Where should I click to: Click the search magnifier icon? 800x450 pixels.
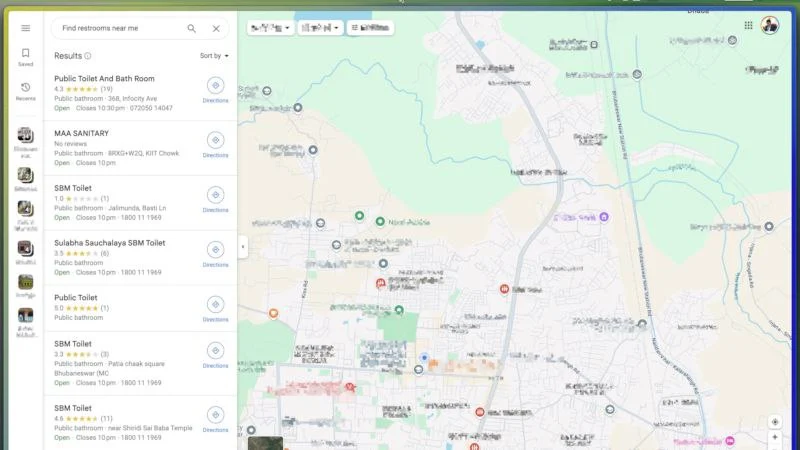(x=192, y=29)
